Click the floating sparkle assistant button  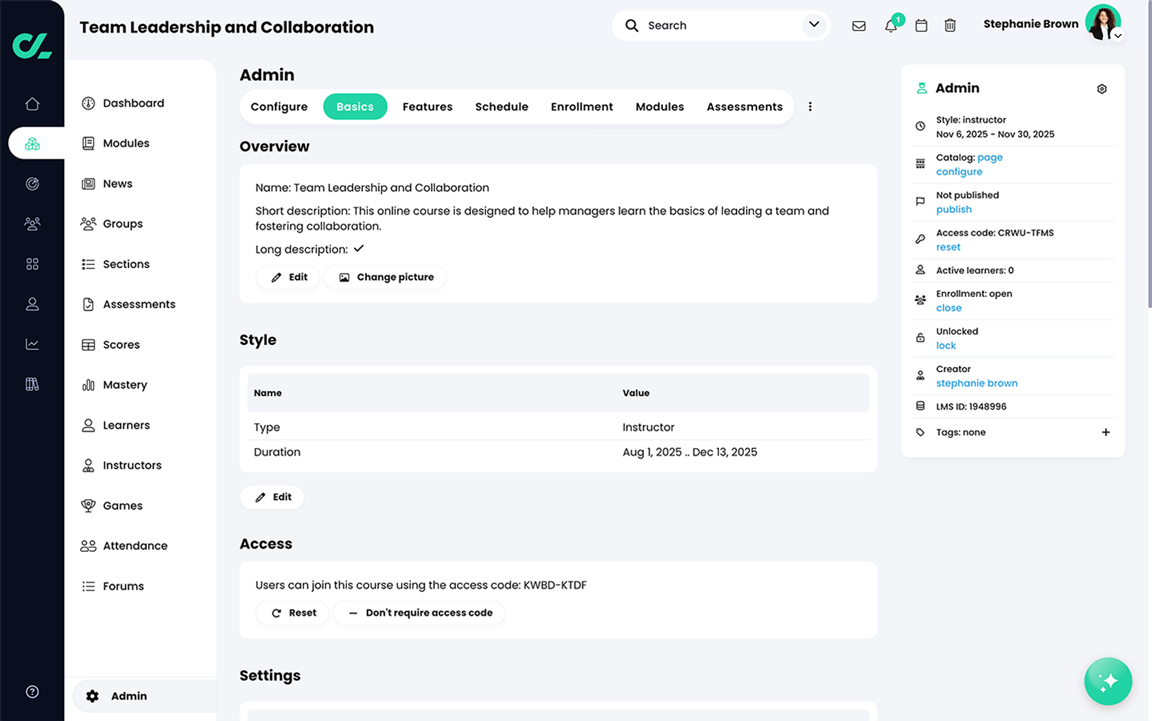coord(1108,681)
